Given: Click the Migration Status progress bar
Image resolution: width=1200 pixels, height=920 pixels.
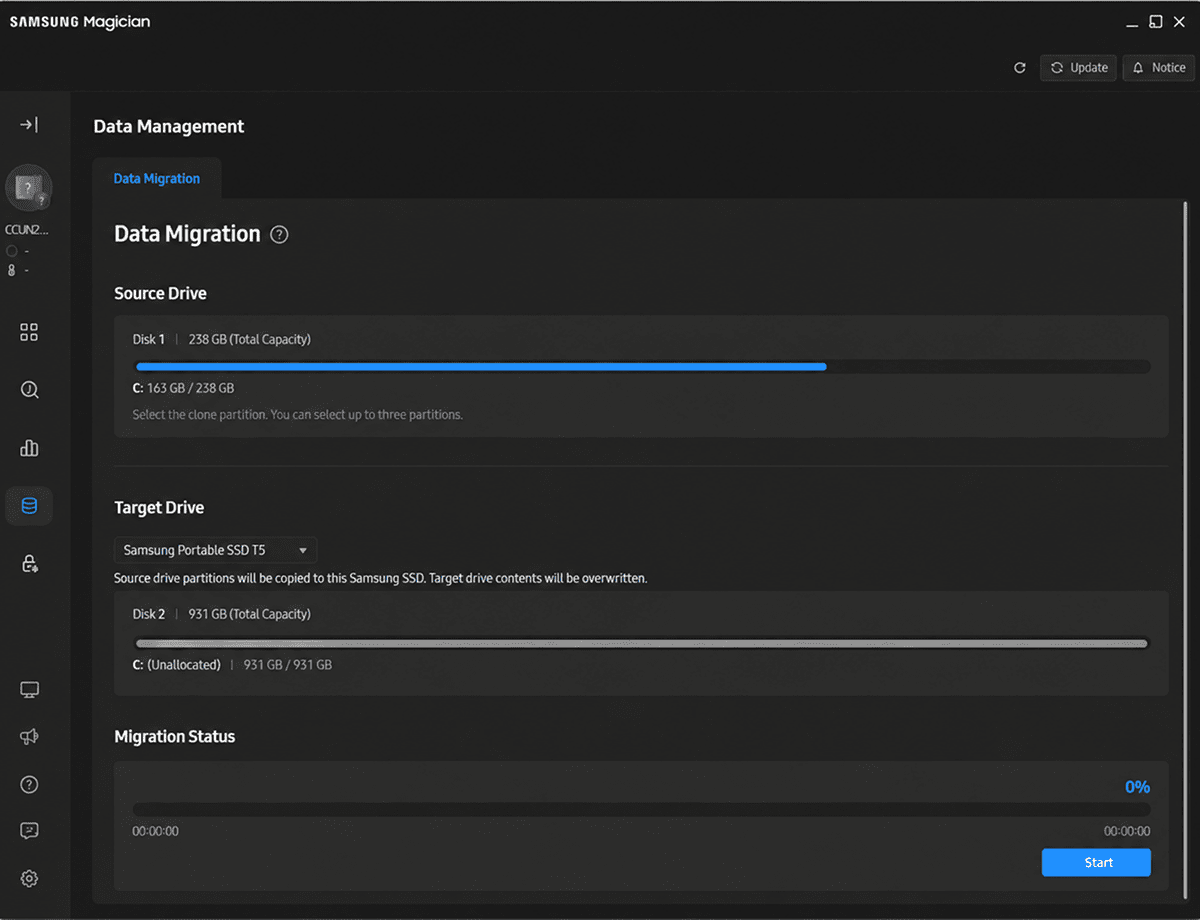Looking at the screenshot, I should pos(642,809).
